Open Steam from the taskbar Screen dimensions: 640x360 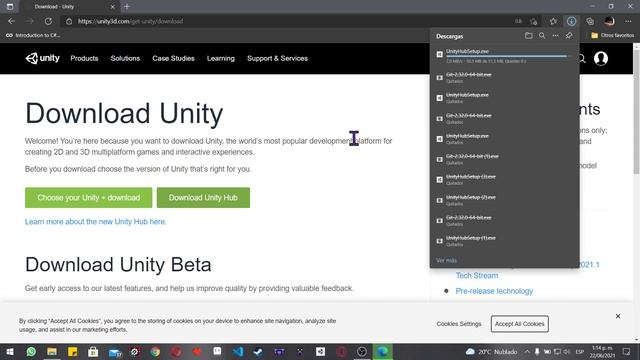[258, 351]
